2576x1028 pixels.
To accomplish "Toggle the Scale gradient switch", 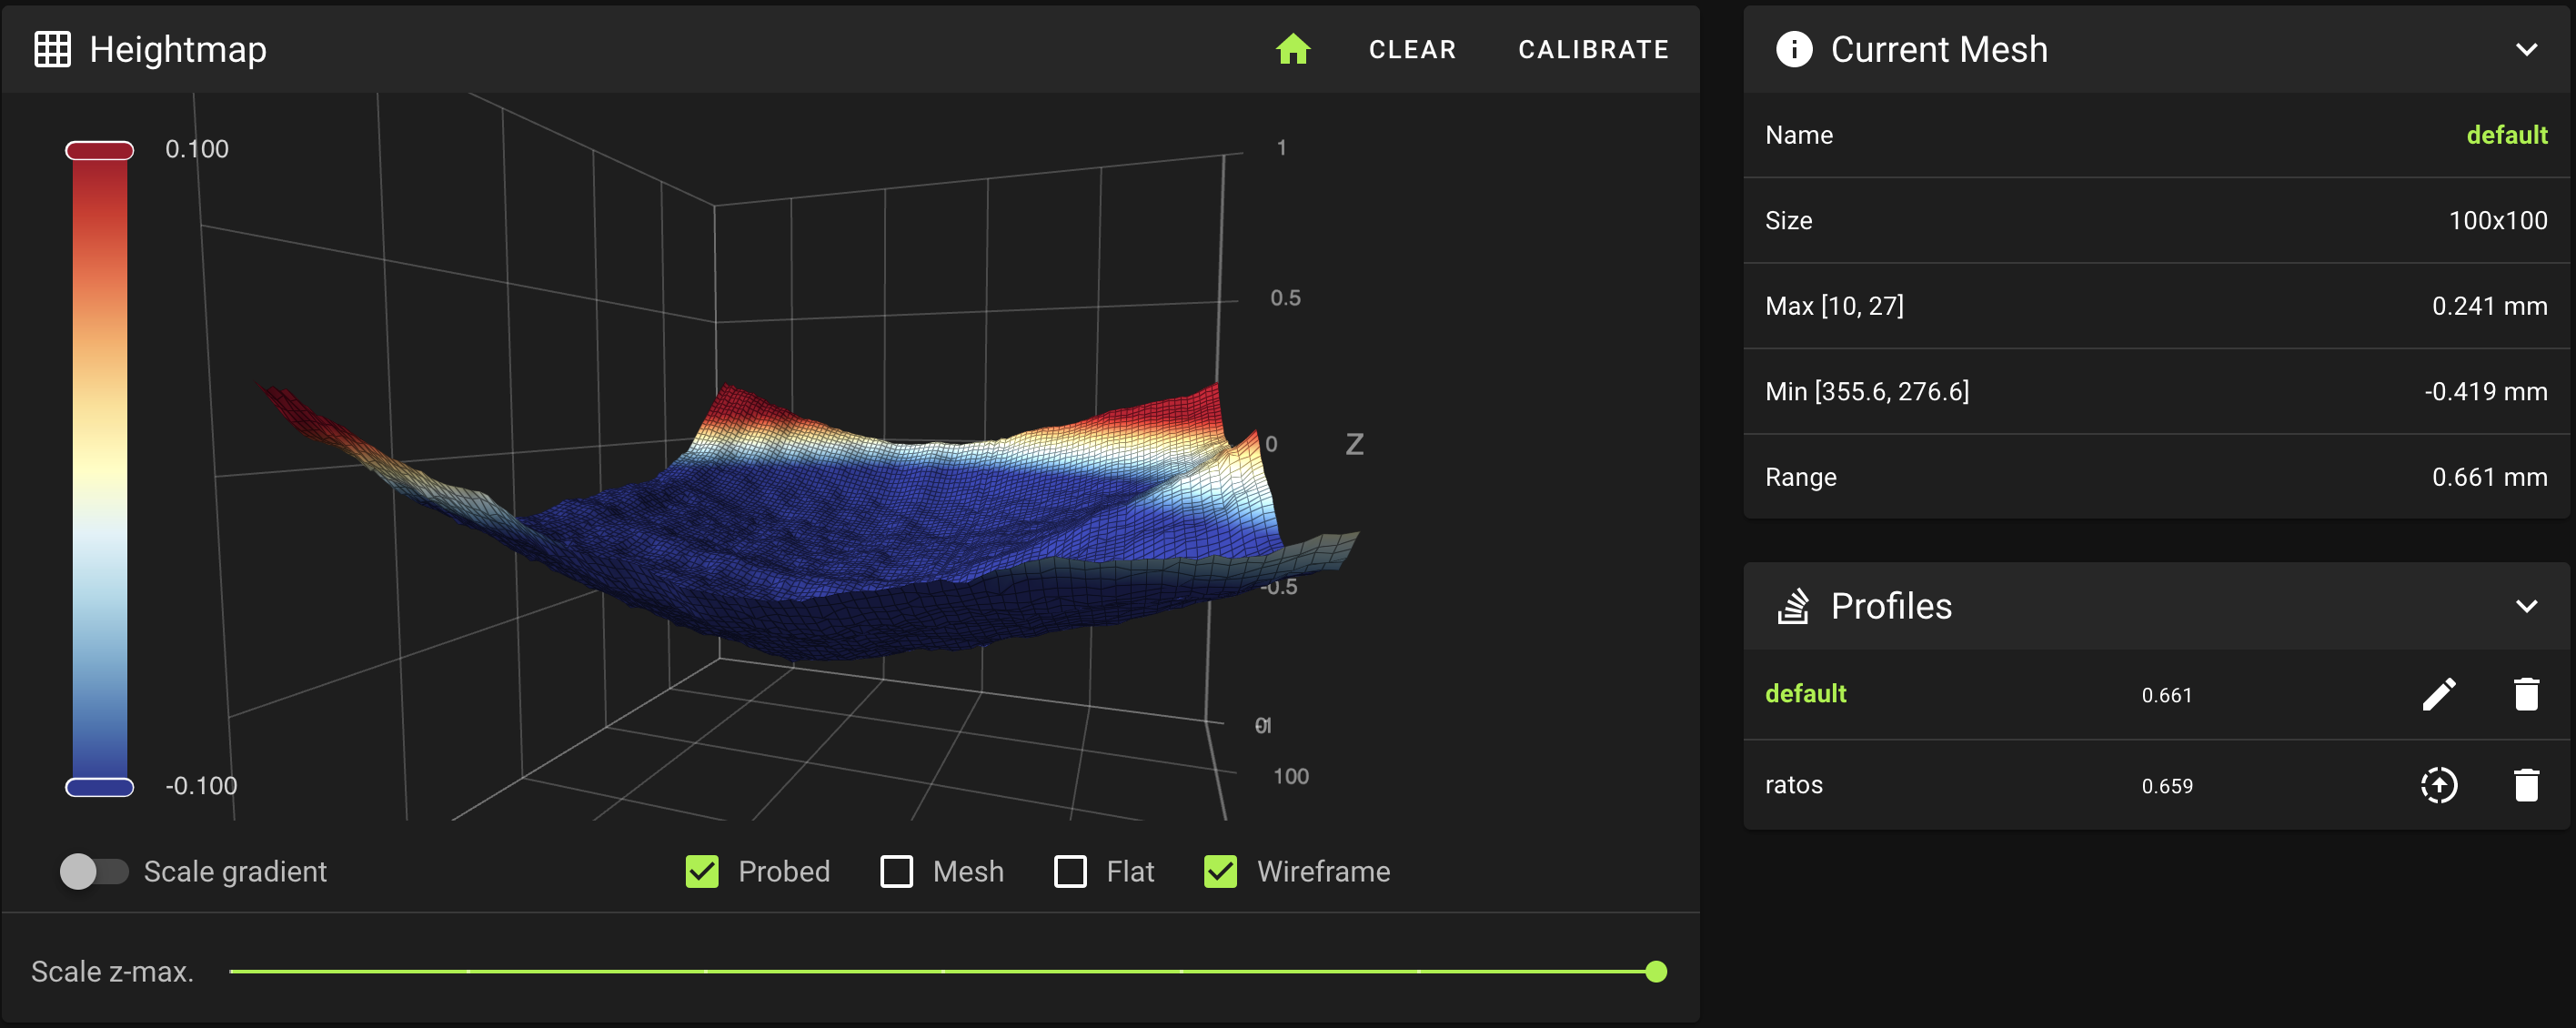I will (94, 871).
